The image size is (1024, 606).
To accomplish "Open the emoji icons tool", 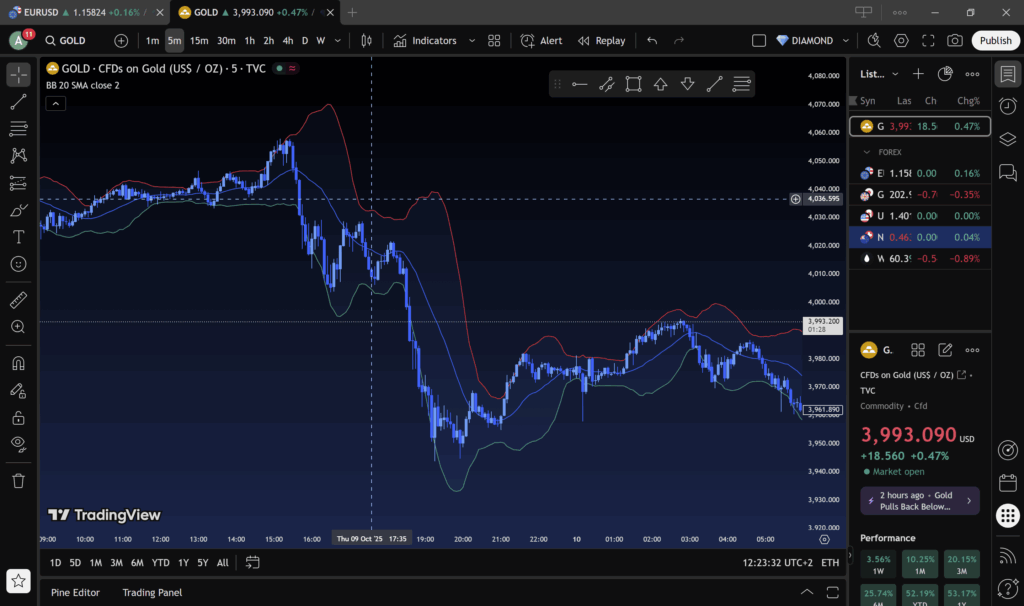I will [x=18, y=264].
